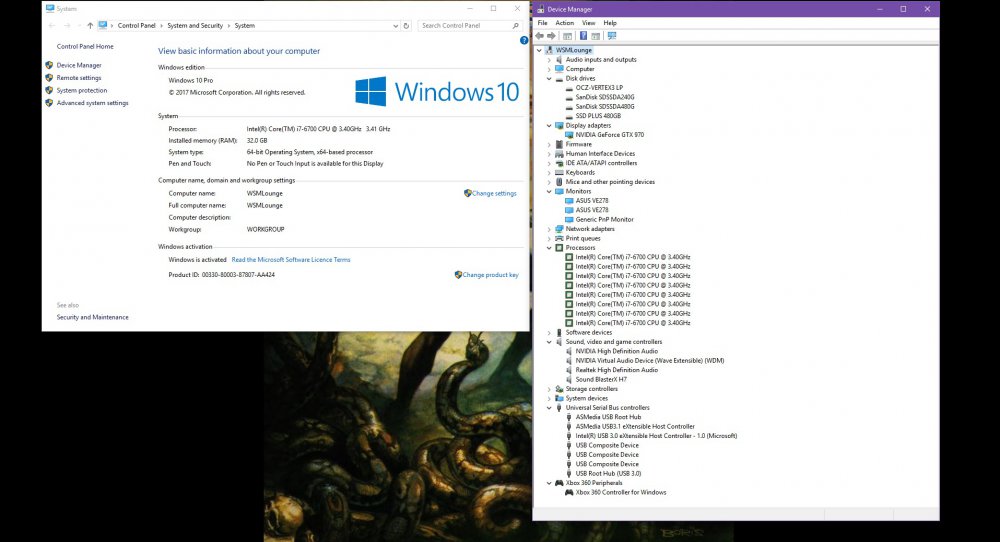Click the back arrow in Device Manager toolbar
Viewport: 1000px width, 542px height.
coord(540,36)
